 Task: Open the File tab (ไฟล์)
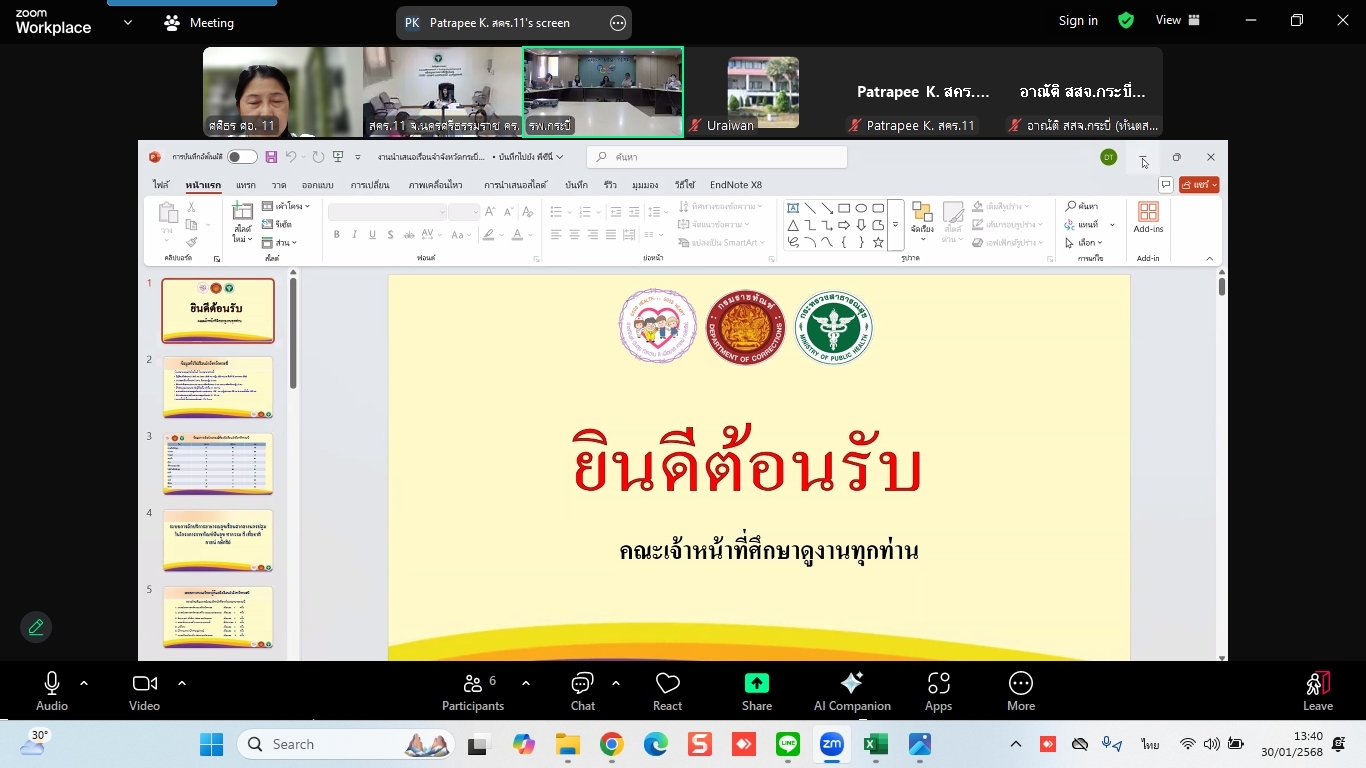160,185
